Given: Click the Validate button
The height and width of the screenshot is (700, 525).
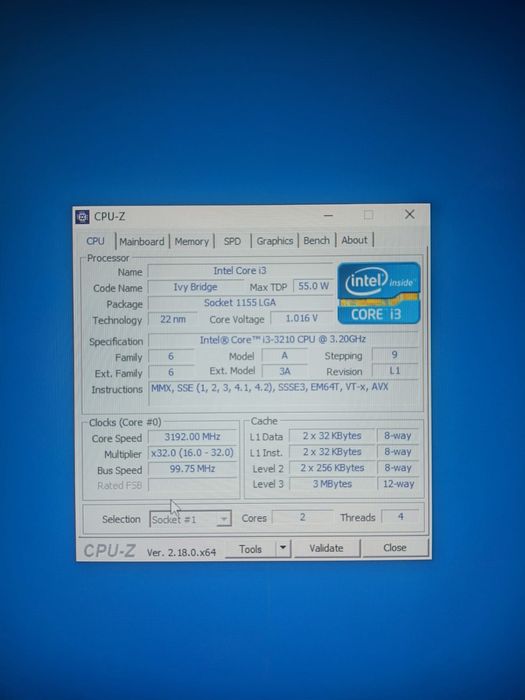Looking at the screenshot, I should (x=326, y=548).
